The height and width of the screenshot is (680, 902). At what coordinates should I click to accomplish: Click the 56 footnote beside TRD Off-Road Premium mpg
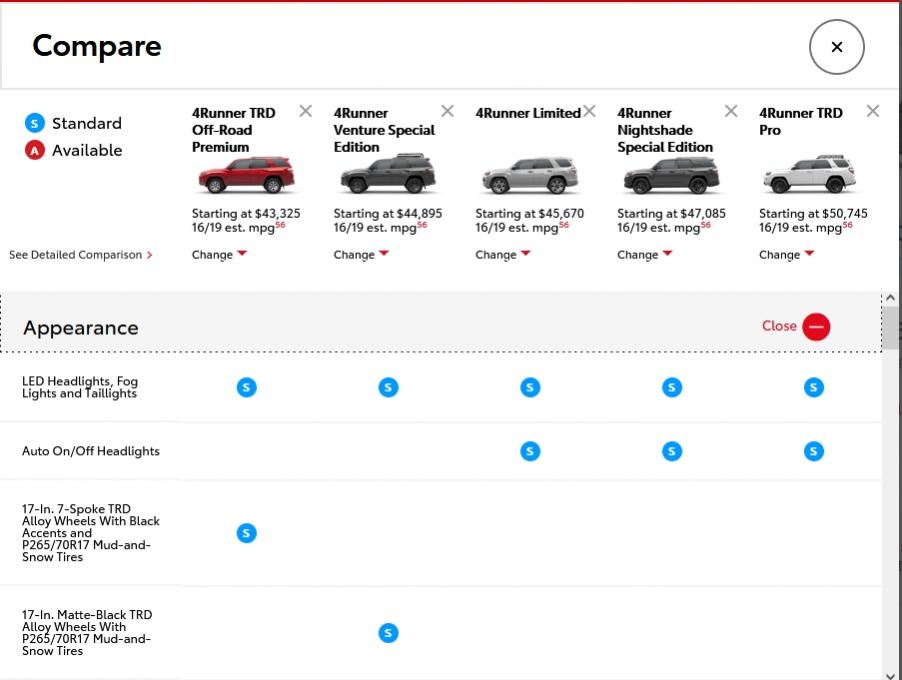(280, 225)
